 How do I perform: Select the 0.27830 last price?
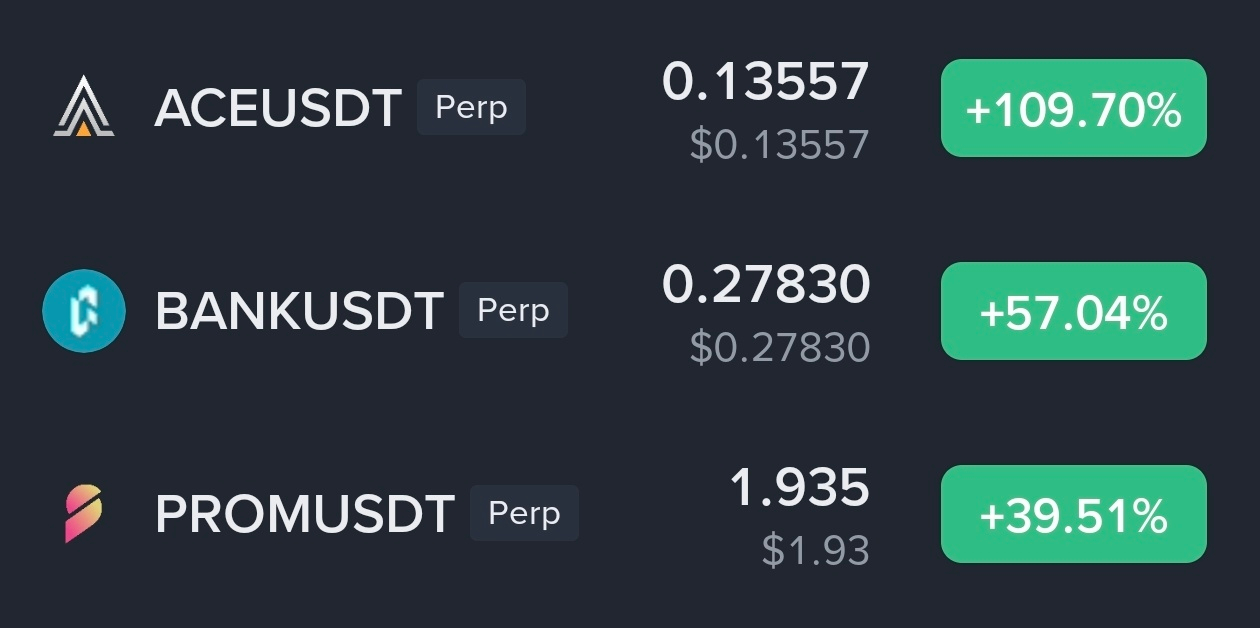pyautogui.click(x=766, y=285)
